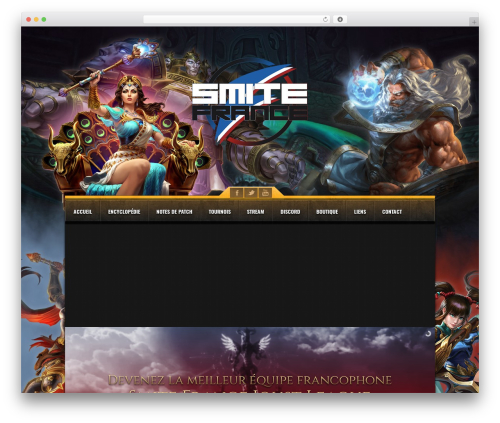Click the slider banner headline text
The height and width of the screenshot is (423, 500).
(250, 381)
